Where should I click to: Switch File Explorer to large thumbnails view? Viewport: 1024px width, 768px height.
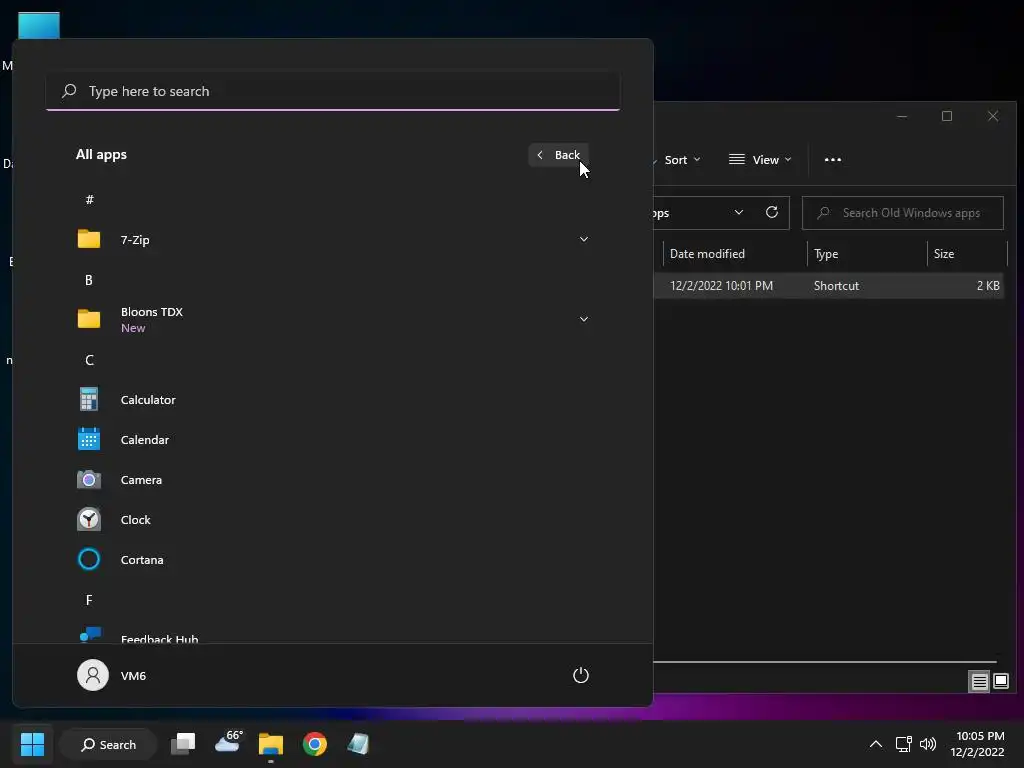click(x=1000, y=682)
